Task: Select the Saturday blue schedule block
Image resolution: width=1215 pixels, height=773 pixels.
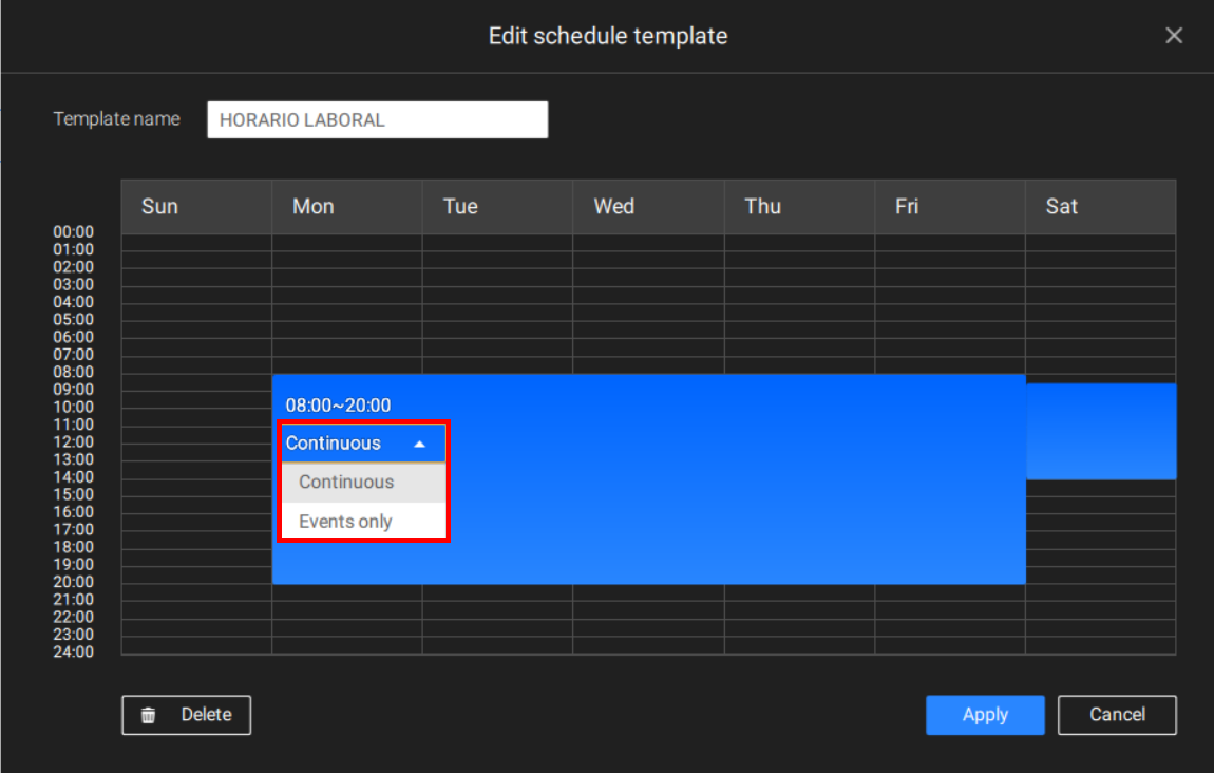Action: coord(1101,431)
